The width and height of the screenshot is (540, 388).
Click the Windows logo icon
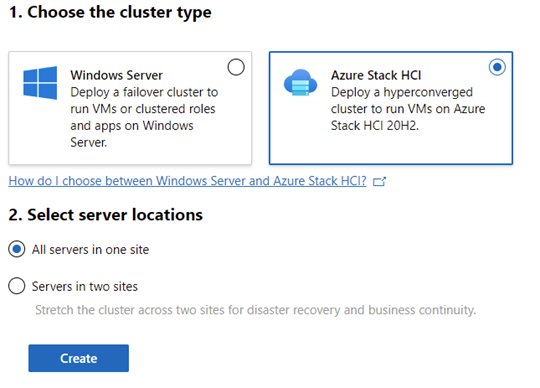[40, 83]
